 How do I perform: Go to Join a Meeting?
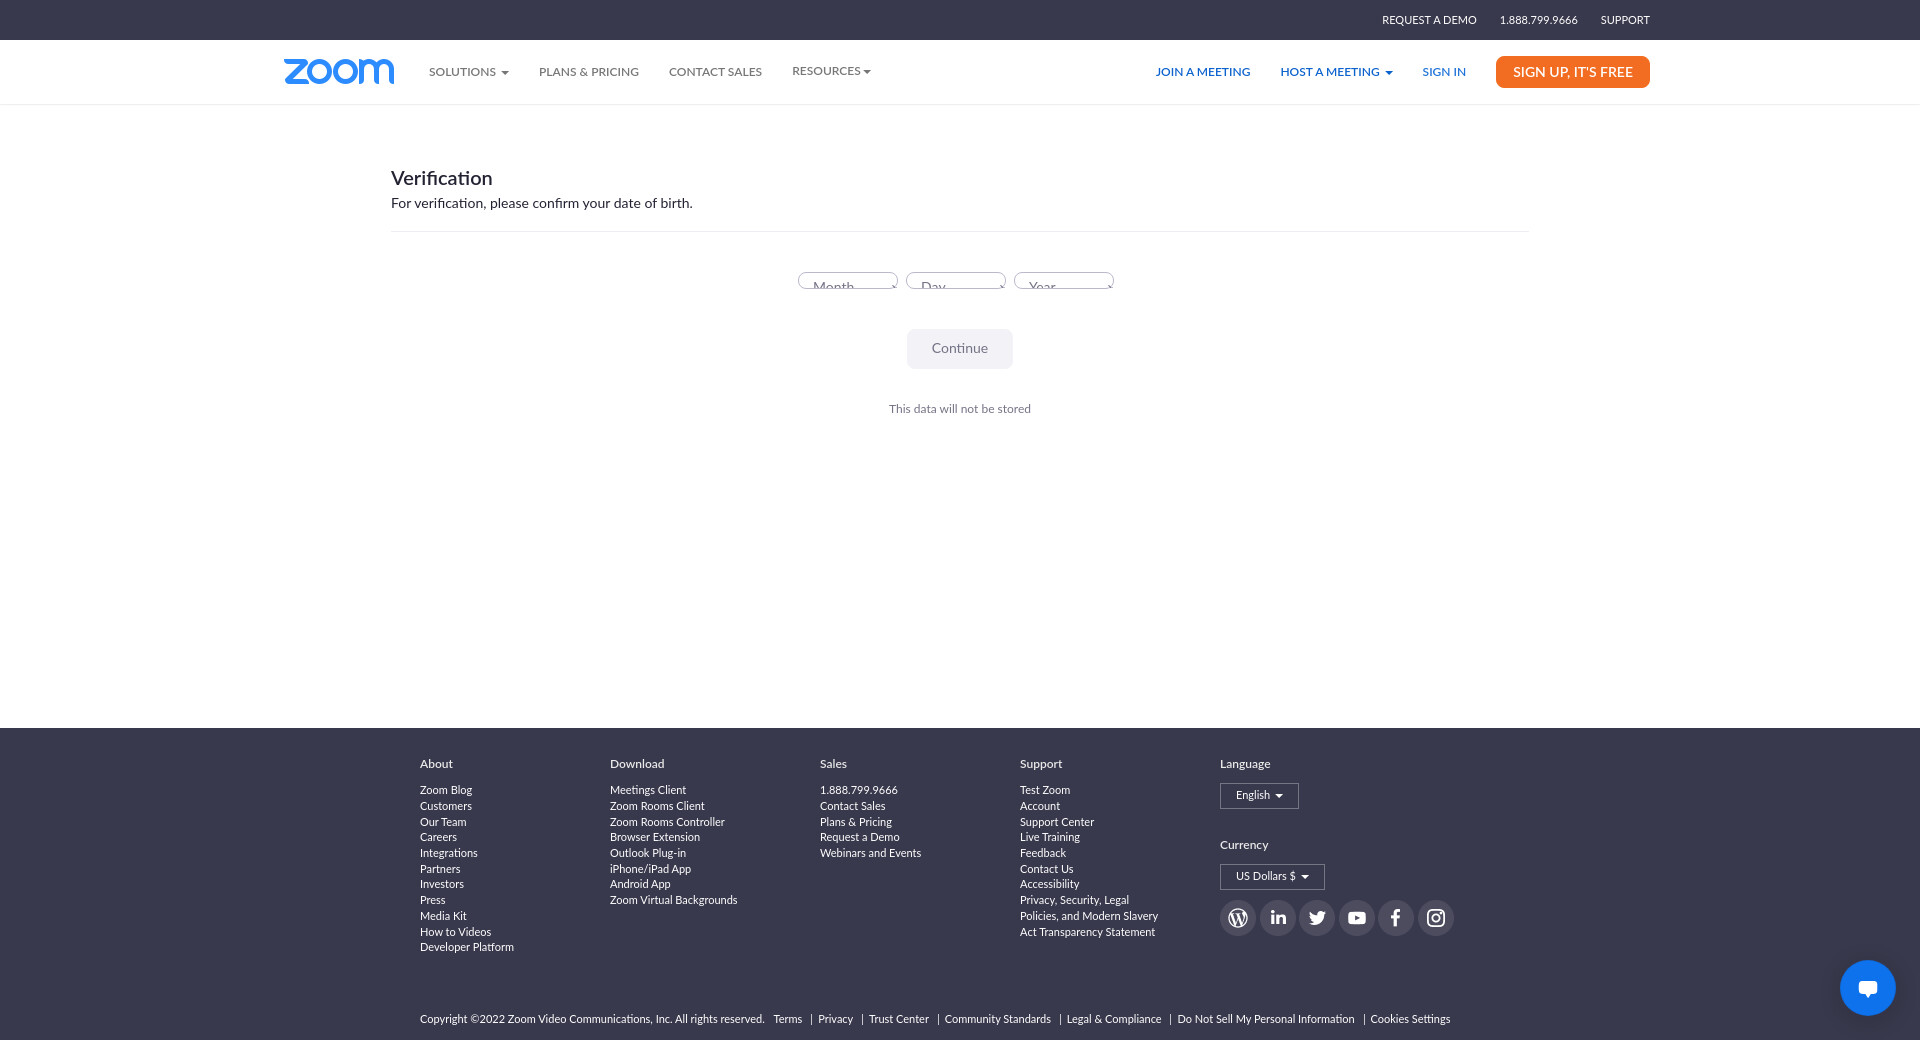pos(1202,72)
